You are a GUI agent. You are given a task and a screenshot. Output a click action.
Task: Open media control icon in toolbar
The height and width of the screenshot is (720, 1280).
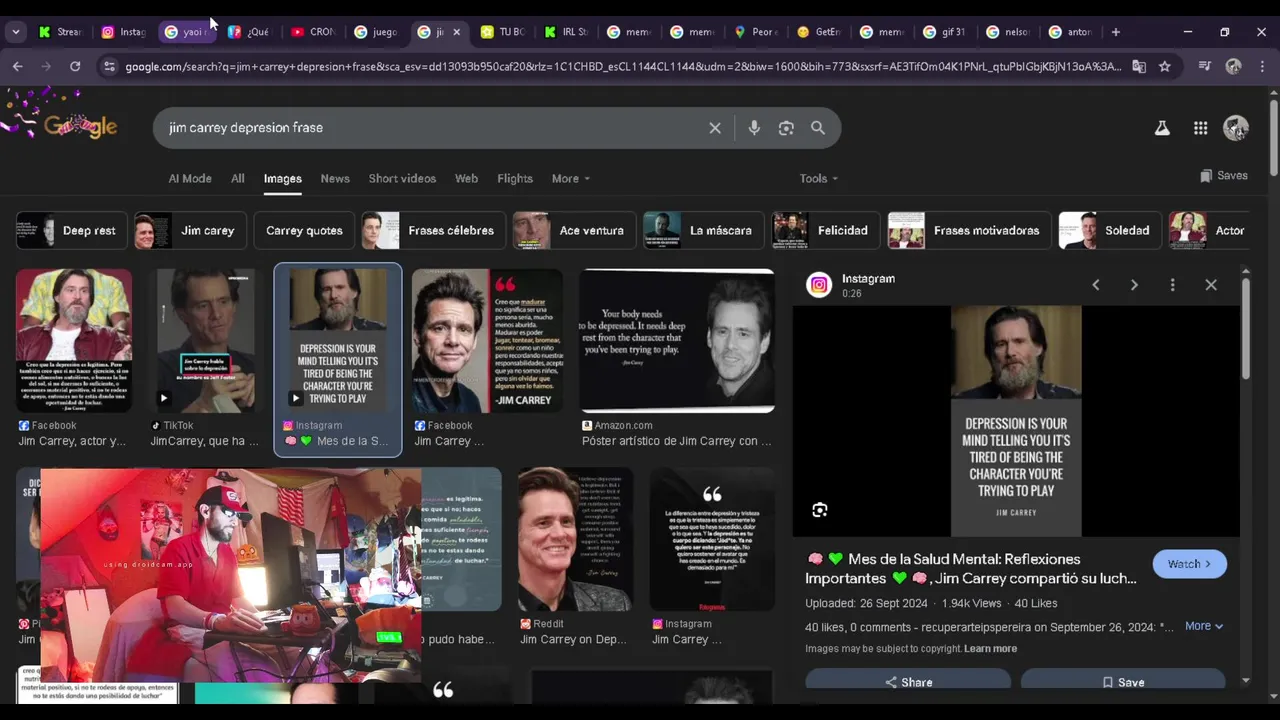[1205, 66]
